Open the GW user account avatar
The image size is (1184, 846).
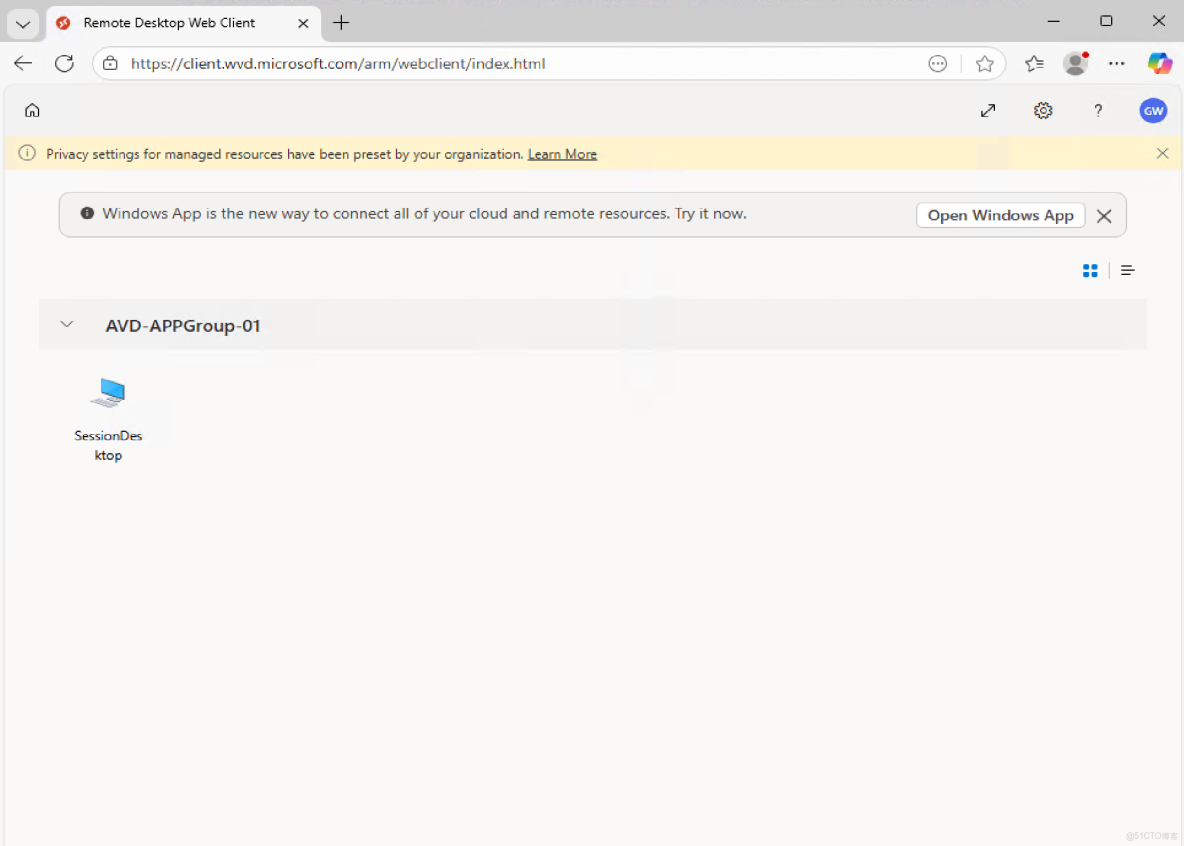click(x=1153, y=110)
